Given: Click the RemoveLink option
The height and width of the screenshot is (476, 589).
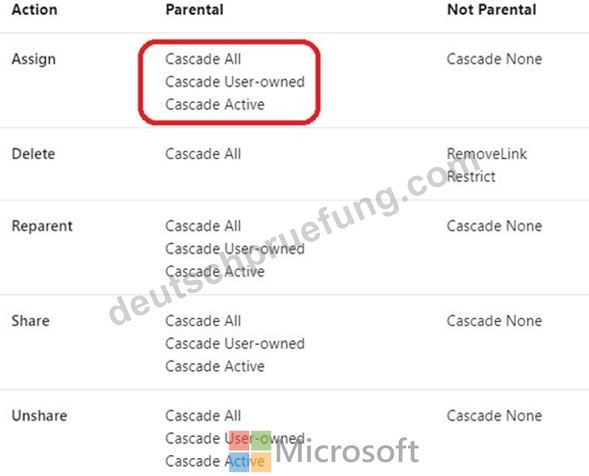Looking at the screenshot, I should pos(487,154).
